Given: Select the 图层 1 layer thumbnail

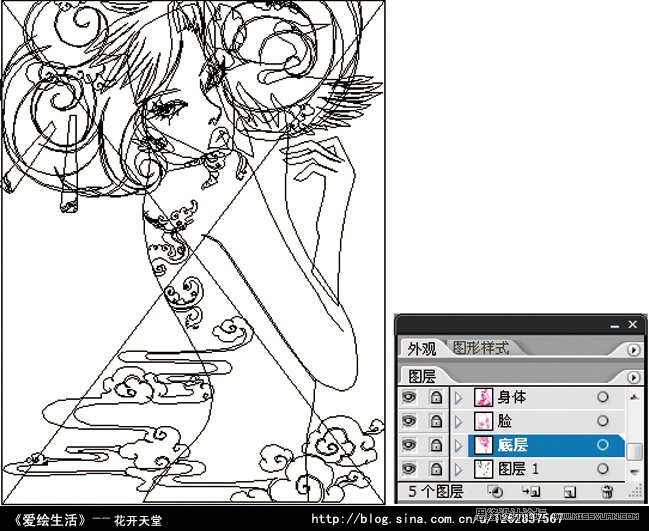Looking at the screenshot, I should click(483, 469).
